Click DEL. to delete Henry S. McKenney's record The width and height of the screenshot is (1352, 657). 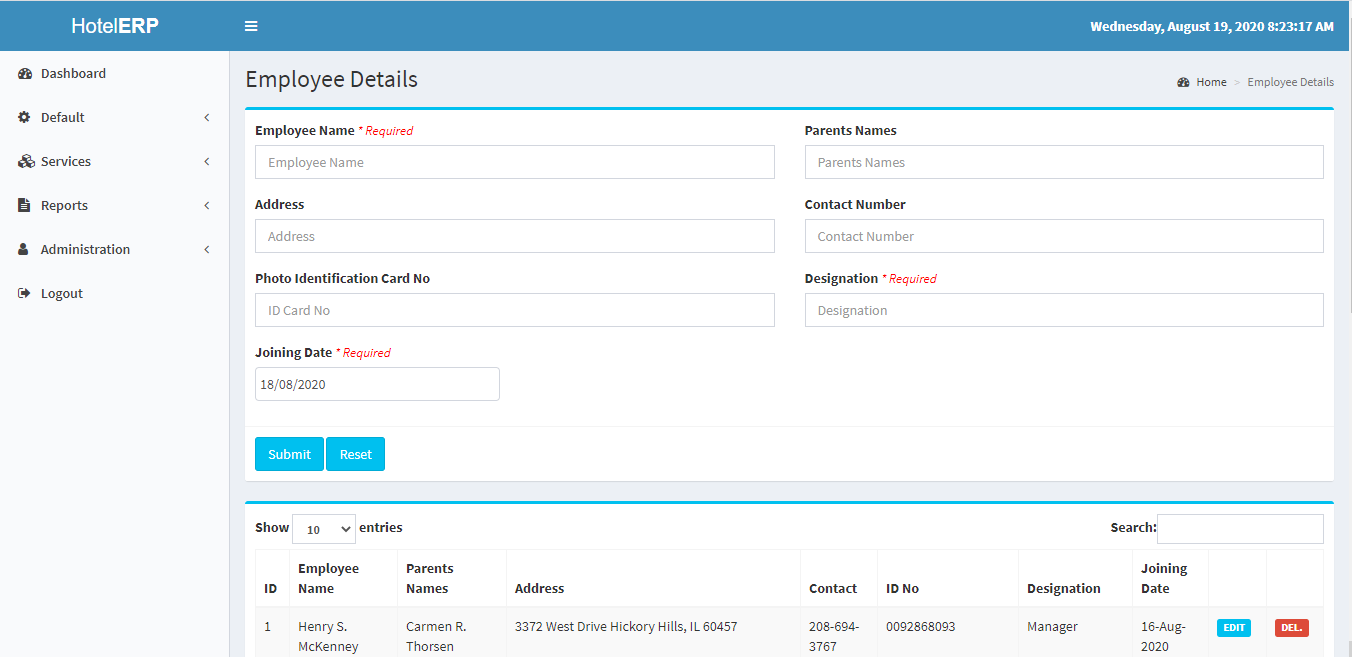click(1291, 627)
